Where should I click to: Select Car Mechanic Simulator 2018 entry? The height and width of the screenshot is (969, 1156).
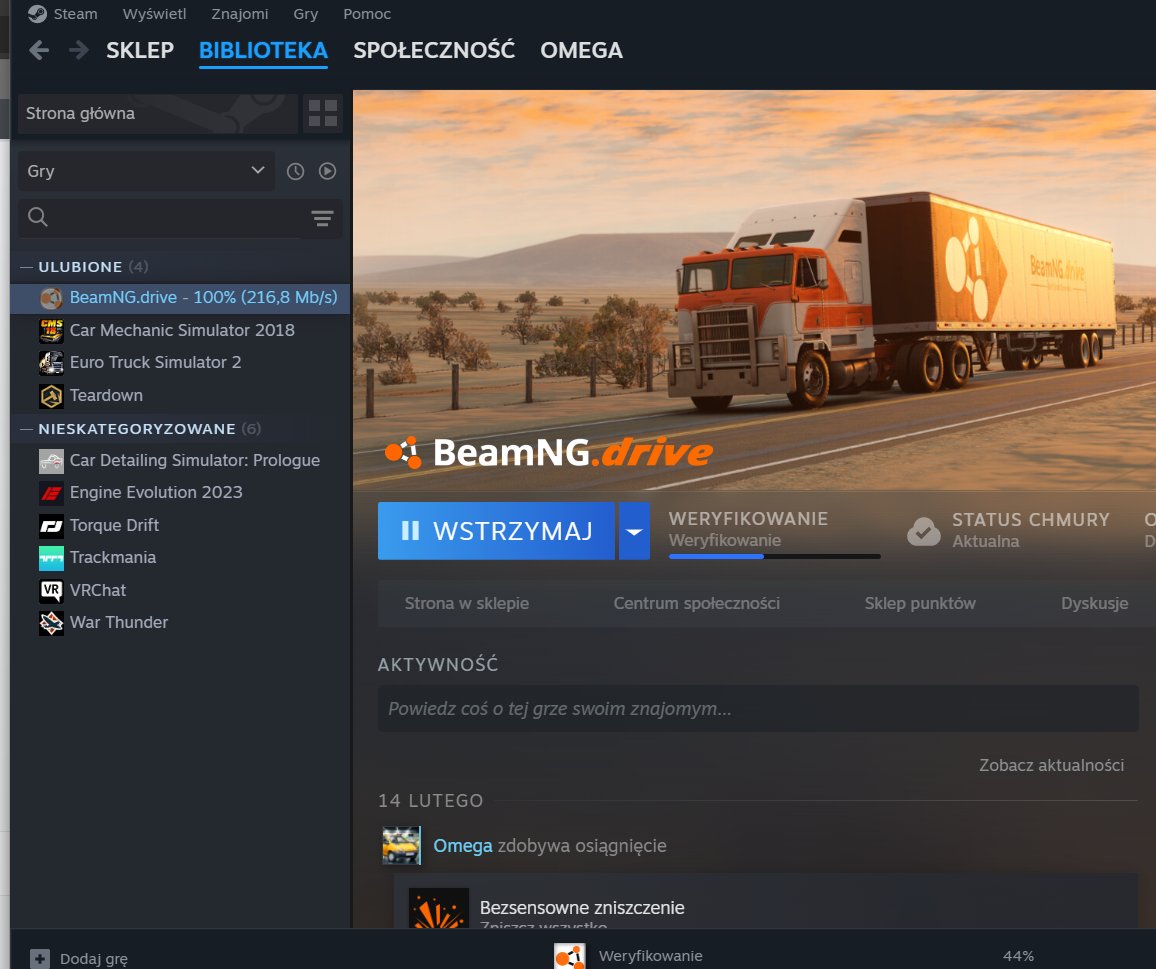coord(181,330)
